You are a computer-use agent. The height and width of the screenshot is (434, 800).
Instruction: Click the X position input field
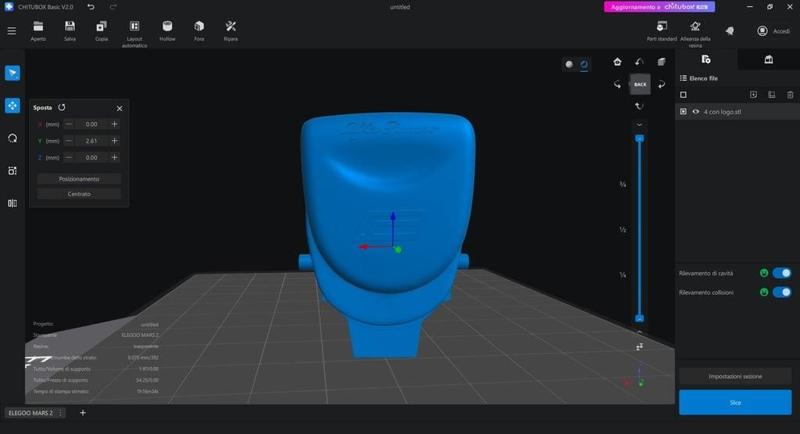[x=91, y=124]
